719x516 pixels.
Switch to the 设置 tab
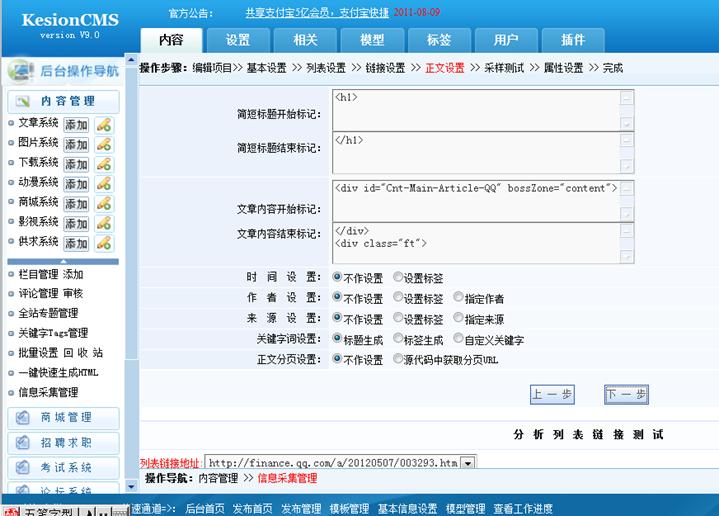[x=238, y=40]
